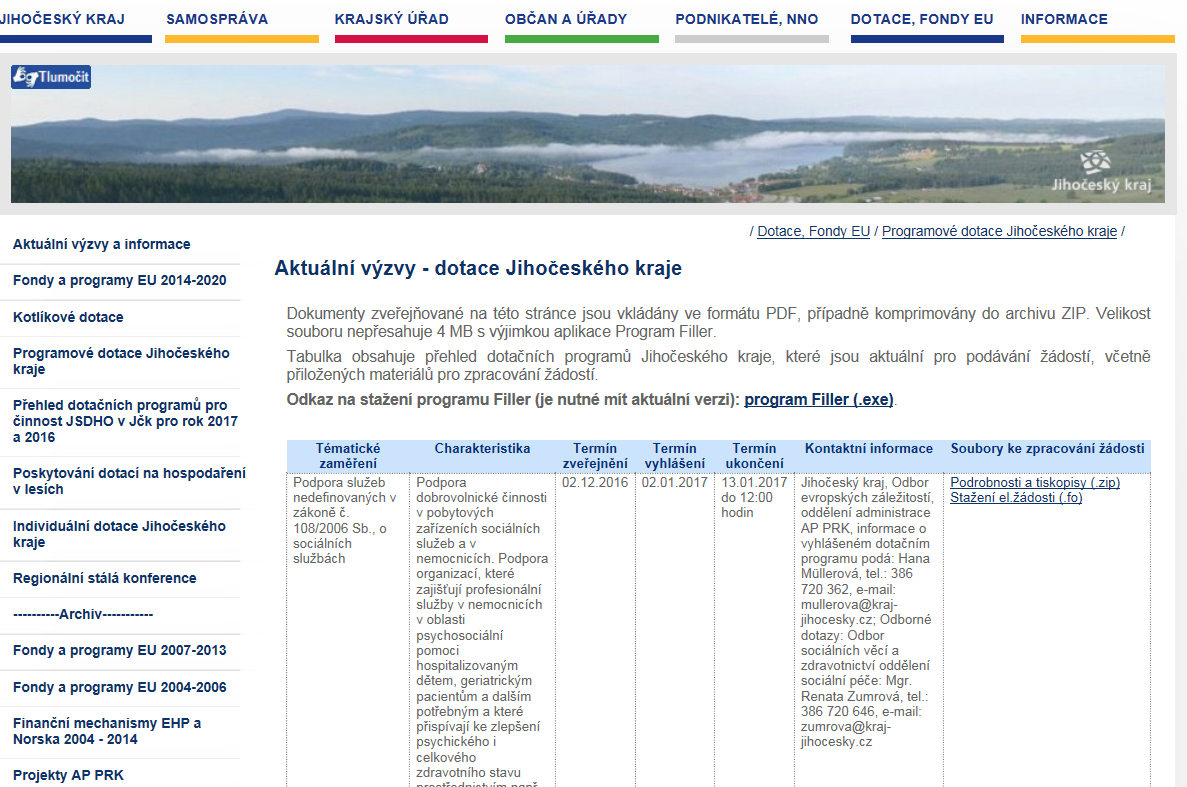The image size is (1187, 787).
Task: Open Individuální dotace Jihočeského kraje
Action: pyautogui.click(x=119, y=533)
